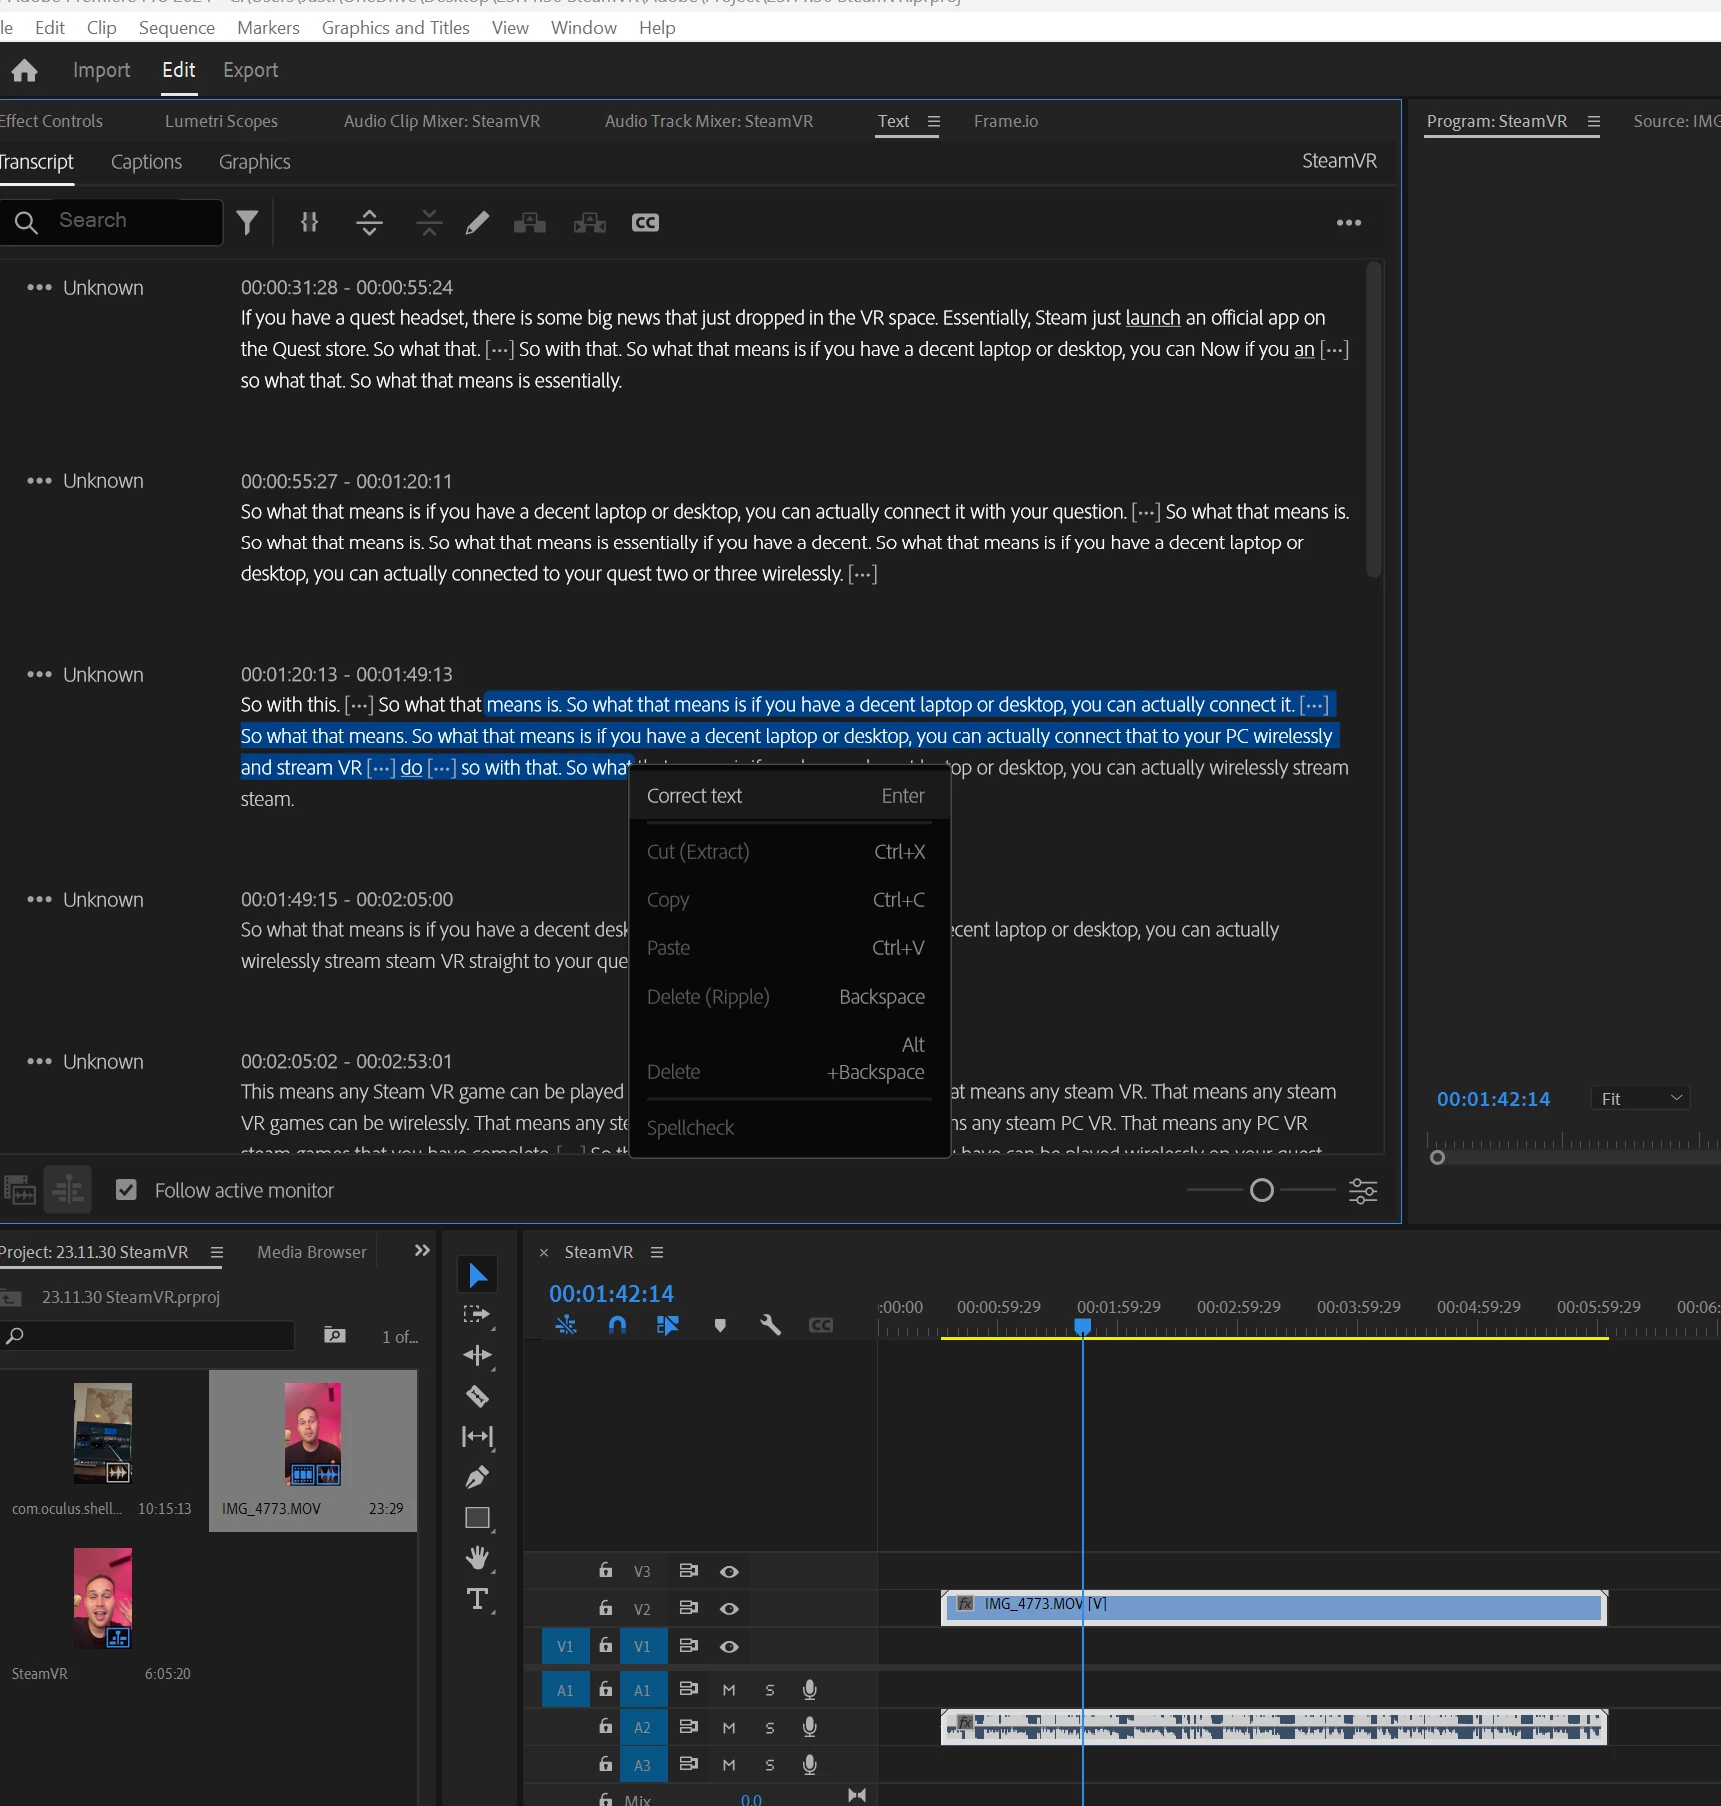The image size is (1721, 1806).
Task: Open speaker options for 00:01:20:13 segment
Action: pyautogui.click(x=39, y=675)
